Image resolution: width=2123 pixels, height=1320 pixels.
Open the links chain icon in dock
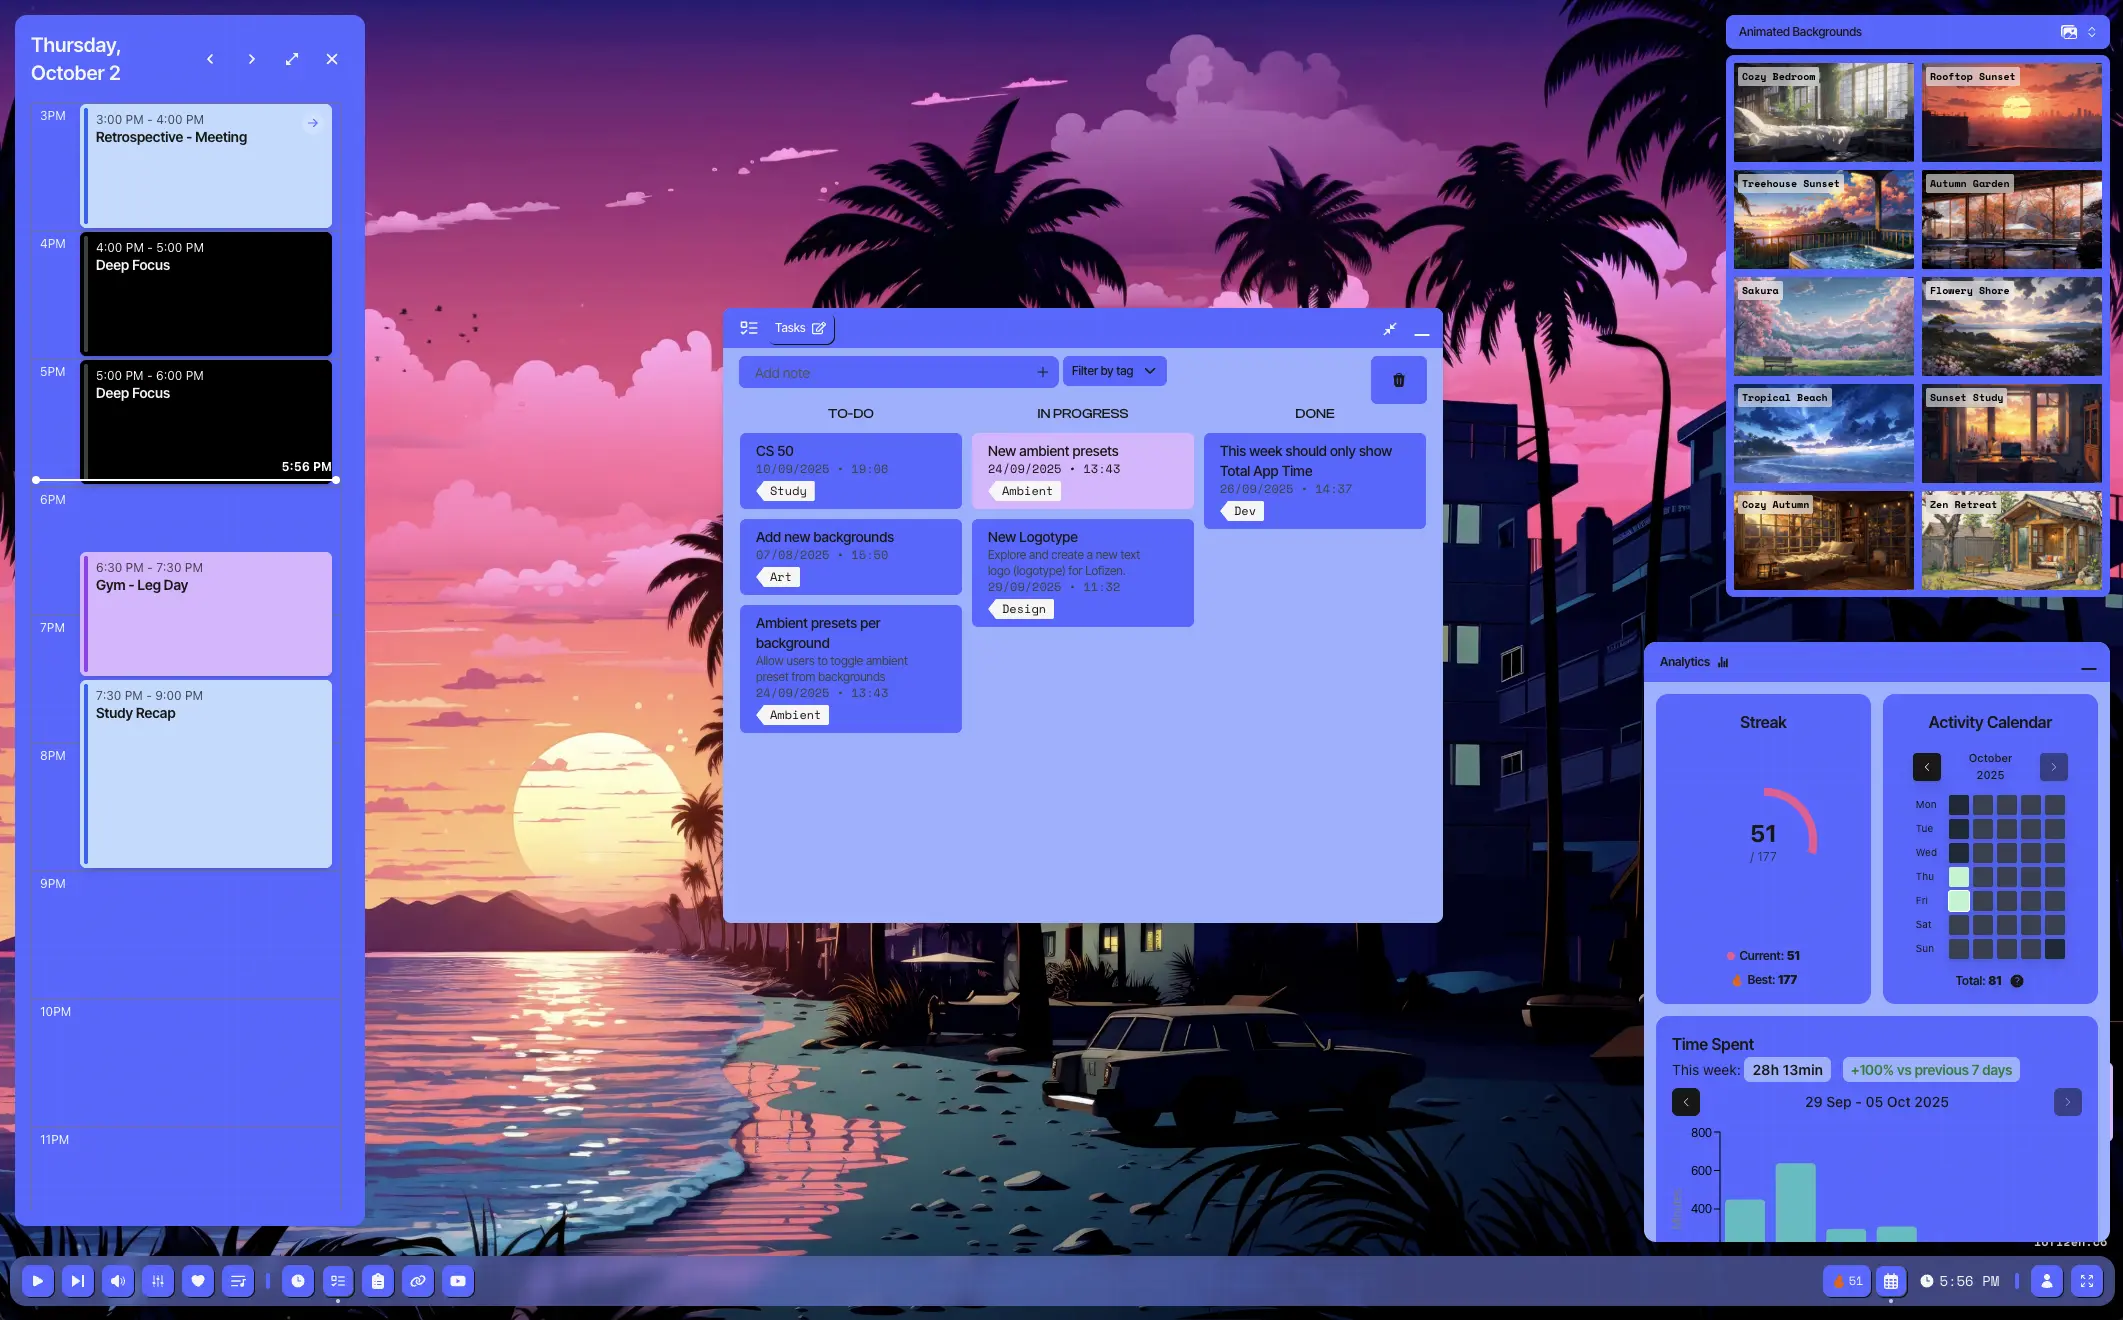[418, 1281]
